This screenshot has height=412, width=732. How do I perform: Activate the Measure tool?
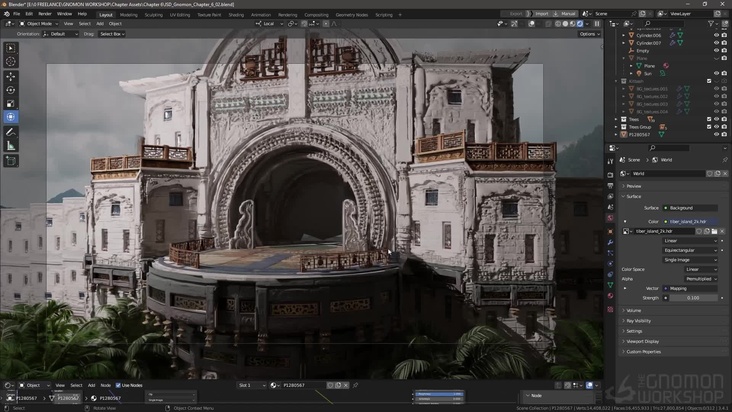pos(11,146)
